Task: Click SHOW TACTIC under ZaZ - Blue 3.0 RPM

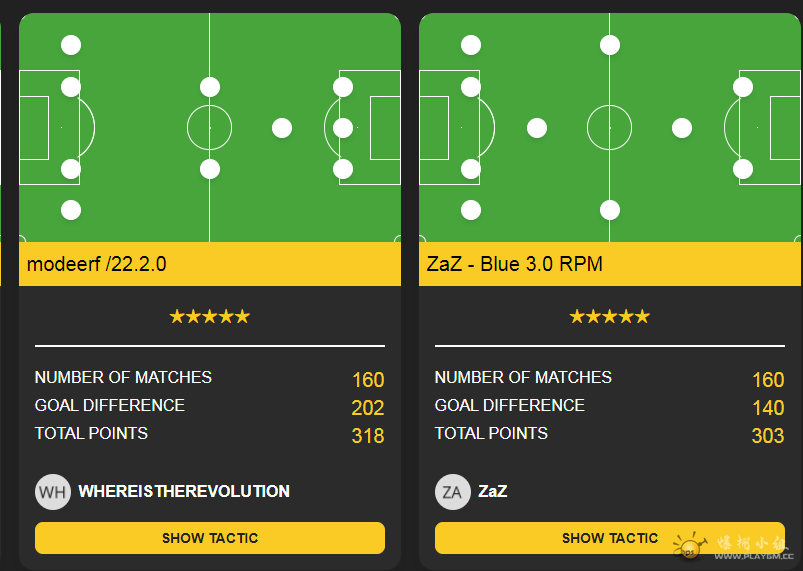Action: pyautogui.click(x=609, y=538)
